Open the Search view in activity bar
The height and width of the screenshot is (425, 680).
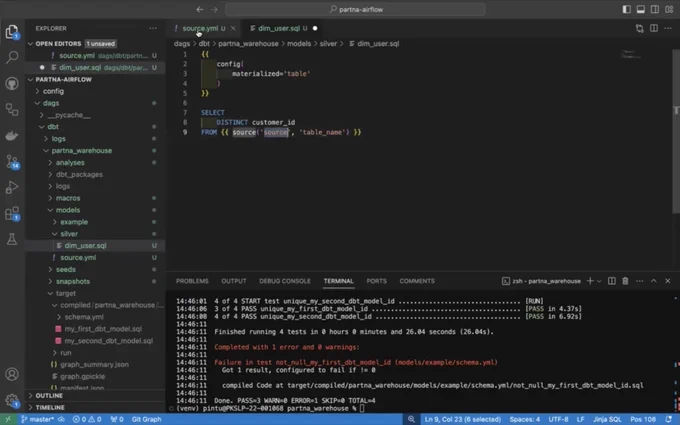(12, 57)
